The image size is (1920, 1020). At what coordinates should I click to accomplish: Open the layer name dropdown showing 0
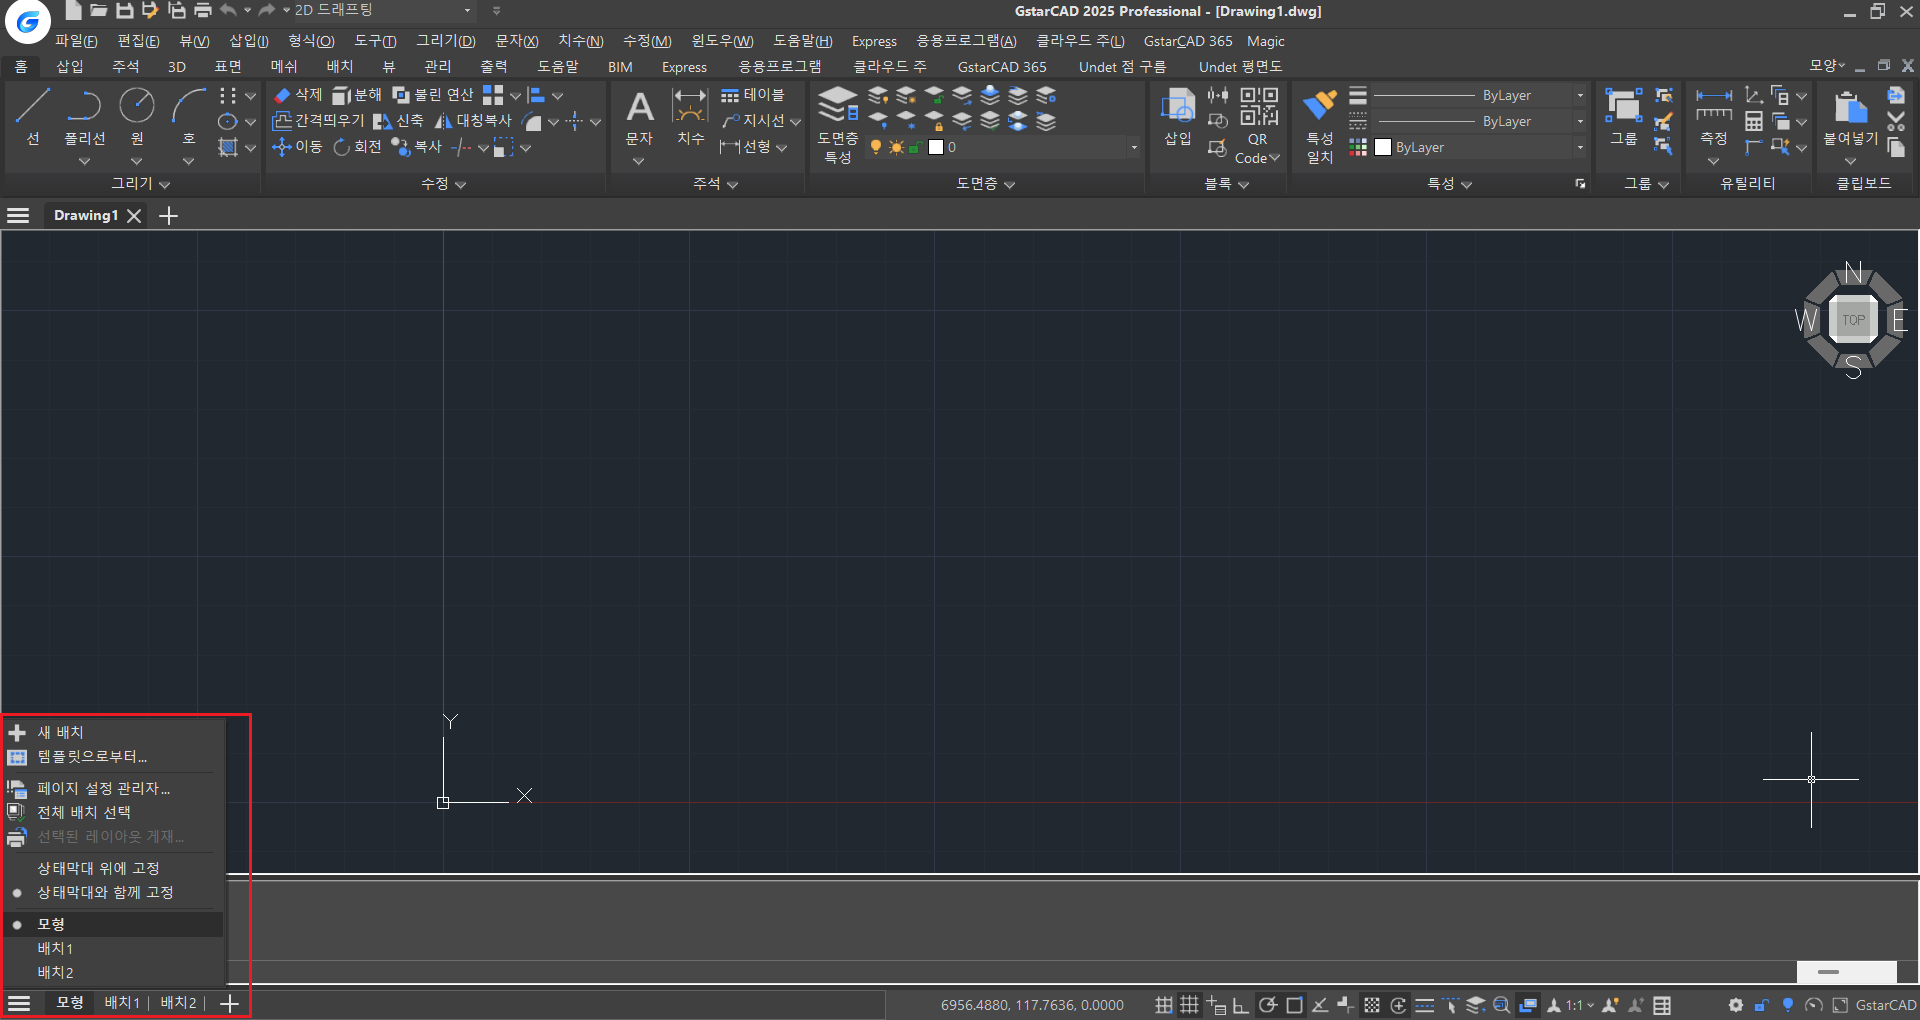pos(1134,147)
